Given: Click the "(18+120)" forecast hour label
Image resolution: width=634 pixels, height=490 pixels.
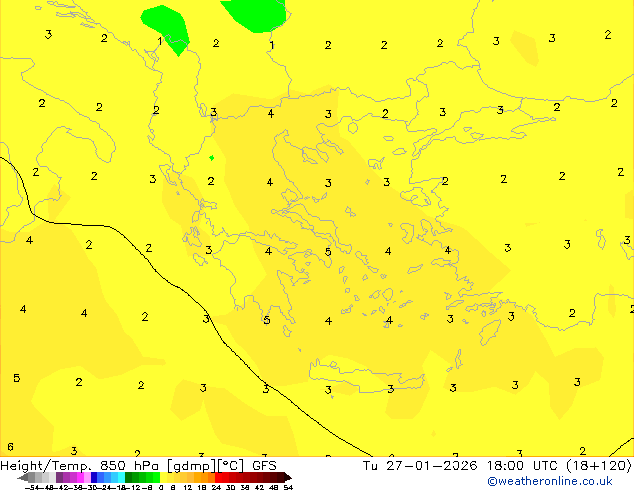Looking at the screenshot, I should pyautogui.click(x=599, y=466).
